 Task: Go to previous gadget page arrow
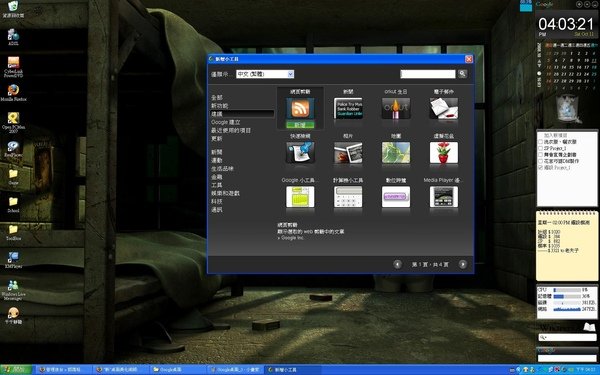pos(398,264)
